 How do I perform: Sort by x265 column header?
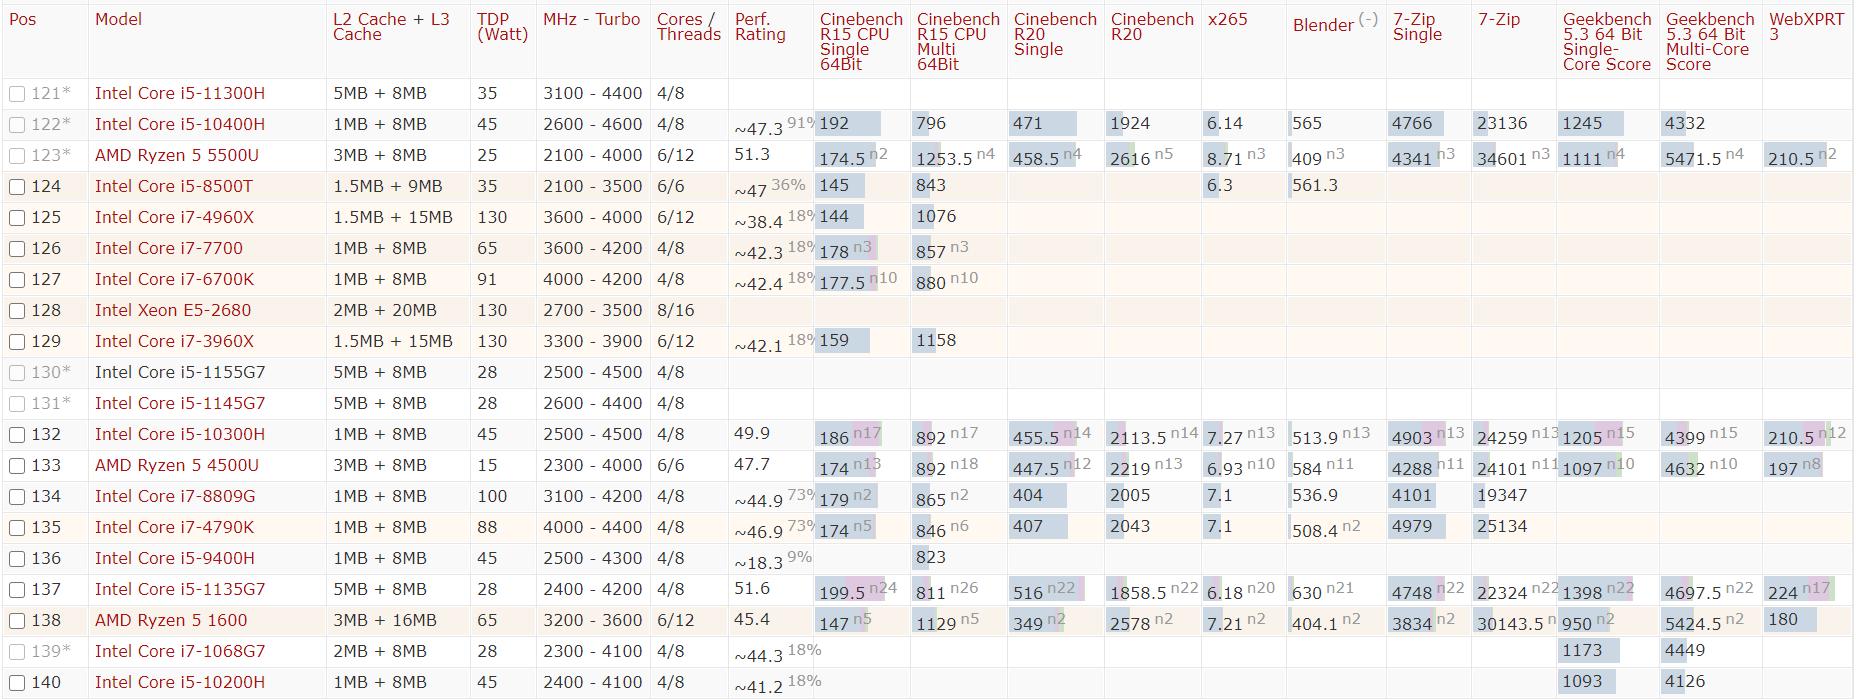tap(1228, 19)
